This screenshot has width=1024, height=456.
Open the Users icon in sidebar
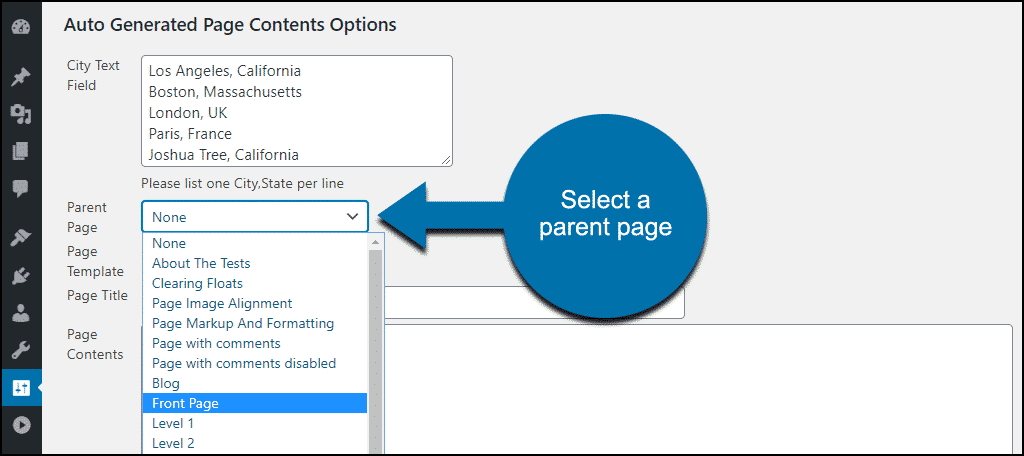coord(21,313)
